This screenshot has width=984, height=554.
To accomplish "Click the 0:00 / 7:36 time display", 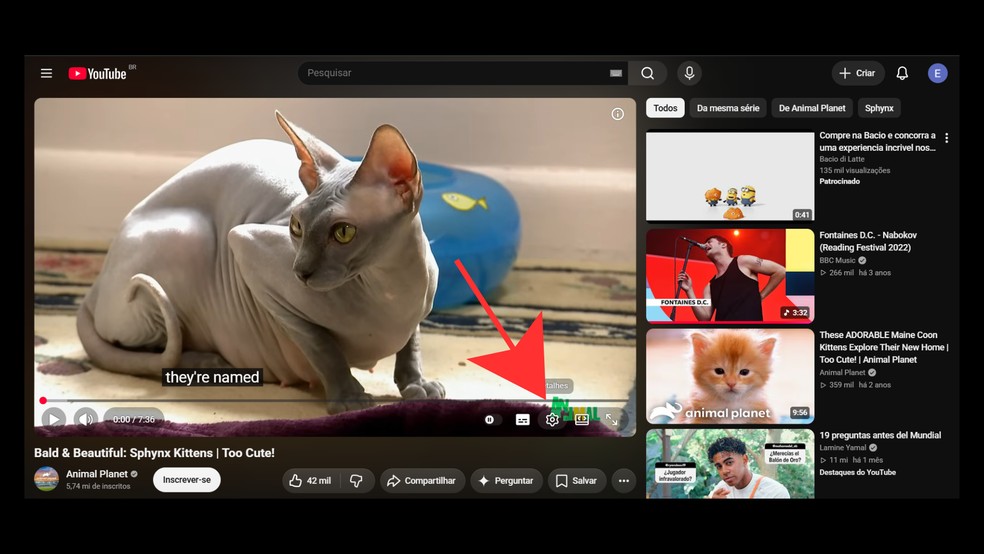I will [x=134, y=419].
